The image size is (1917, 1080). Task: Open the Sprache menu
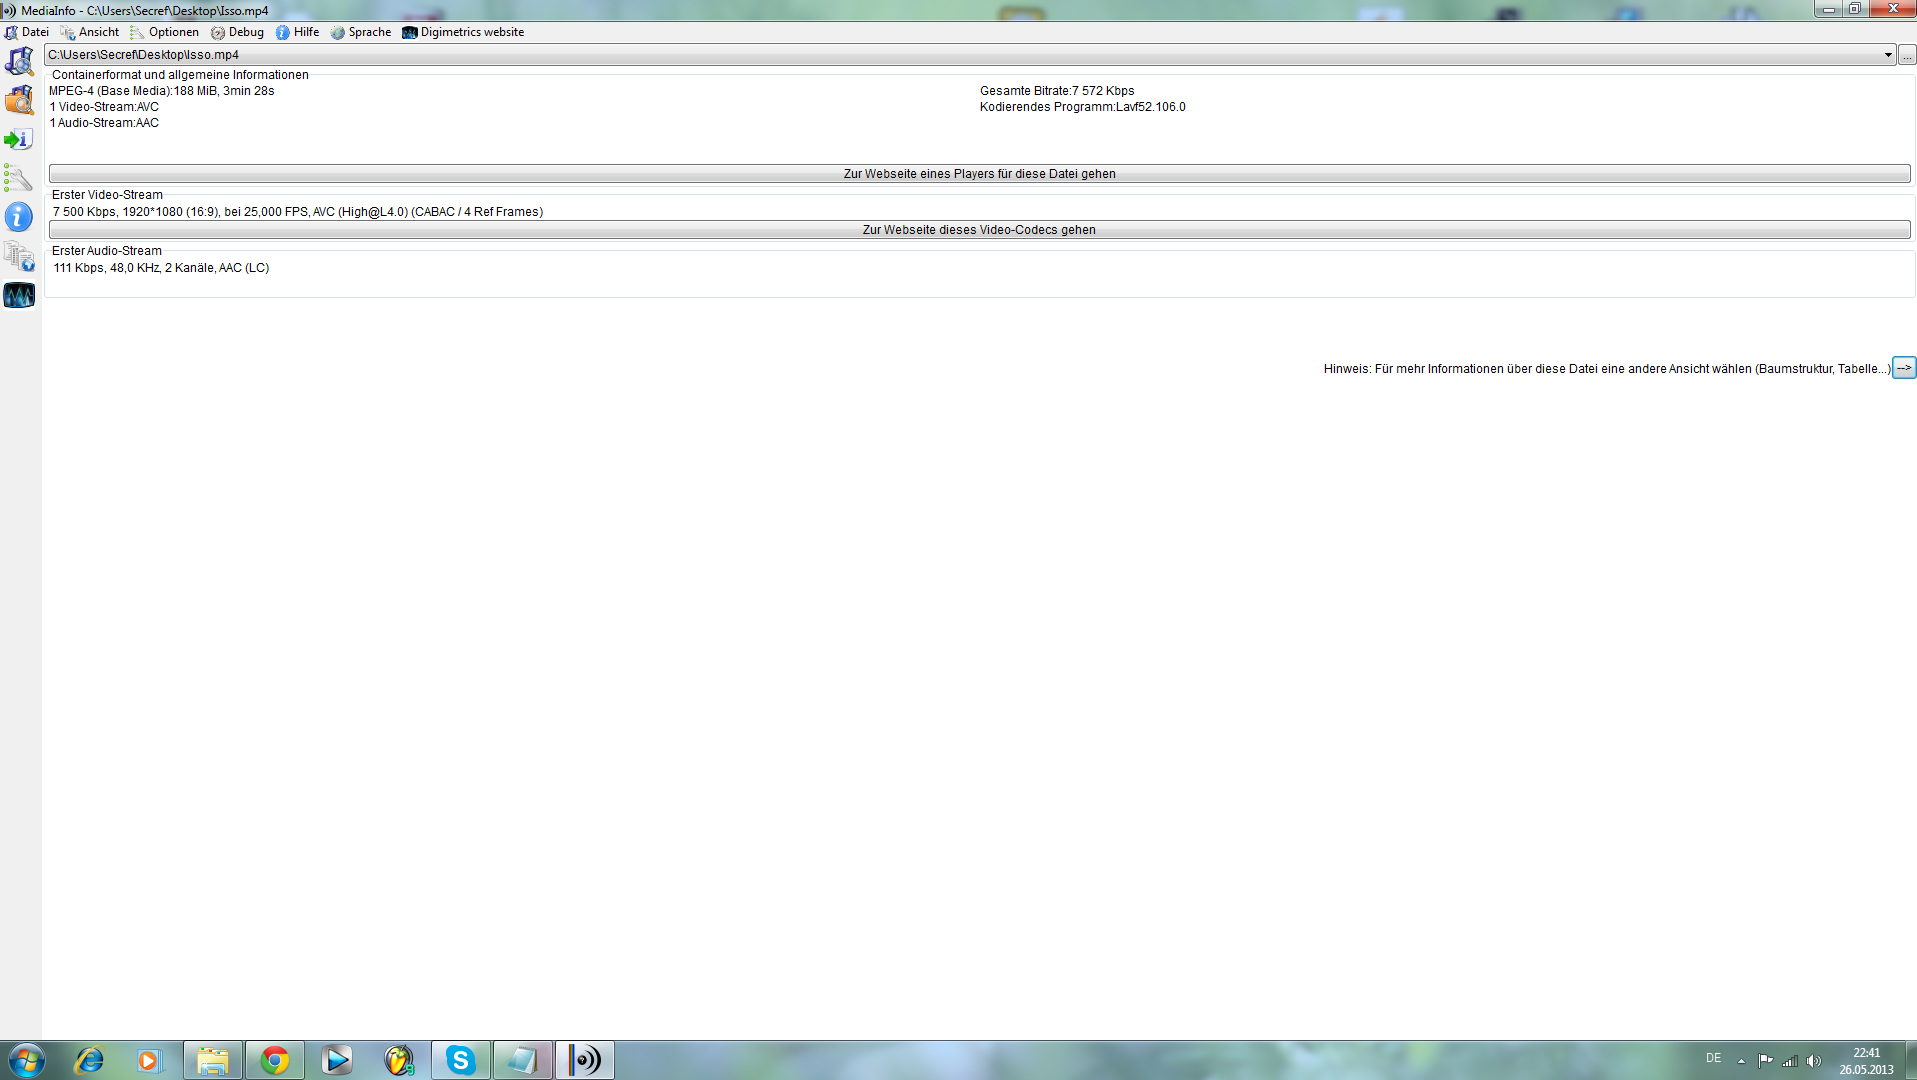[x=361, y=32]
